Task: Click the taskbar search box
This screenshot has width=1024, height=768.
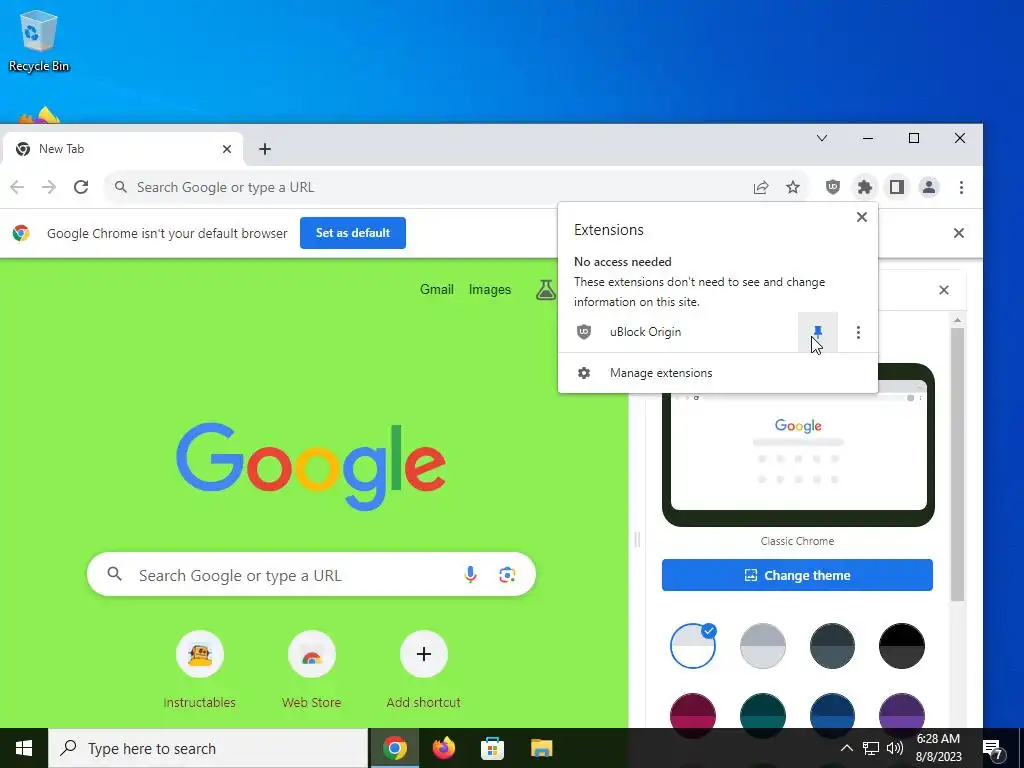Action: [x=208, y=748]
